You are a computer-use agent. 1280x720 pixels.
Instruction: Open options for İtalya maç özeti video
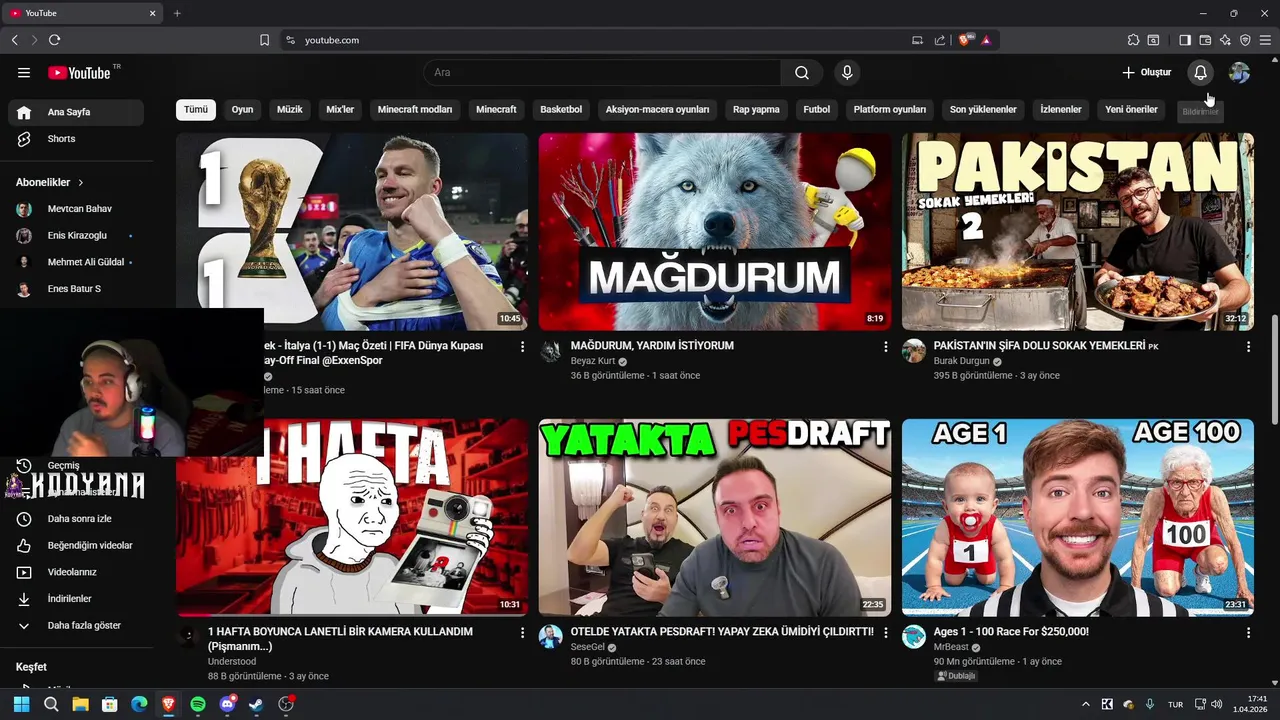[522, 347]
